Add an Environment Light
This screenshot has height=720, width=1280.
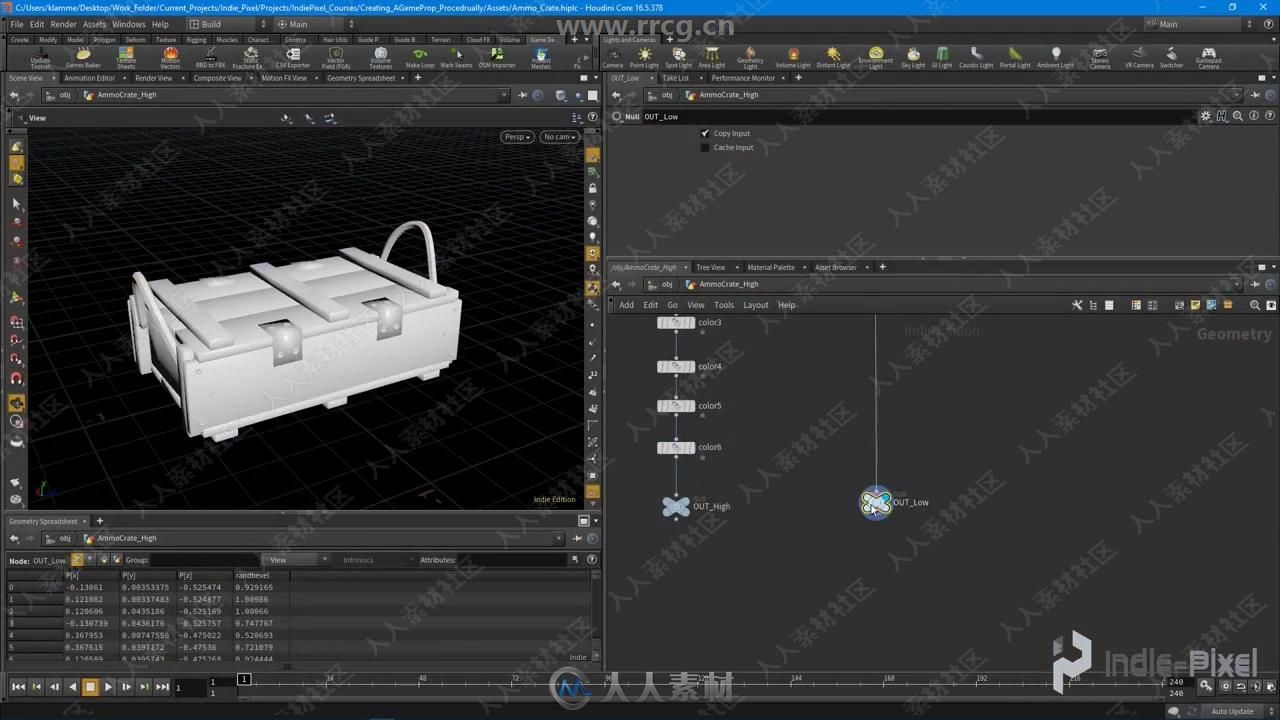875,58
